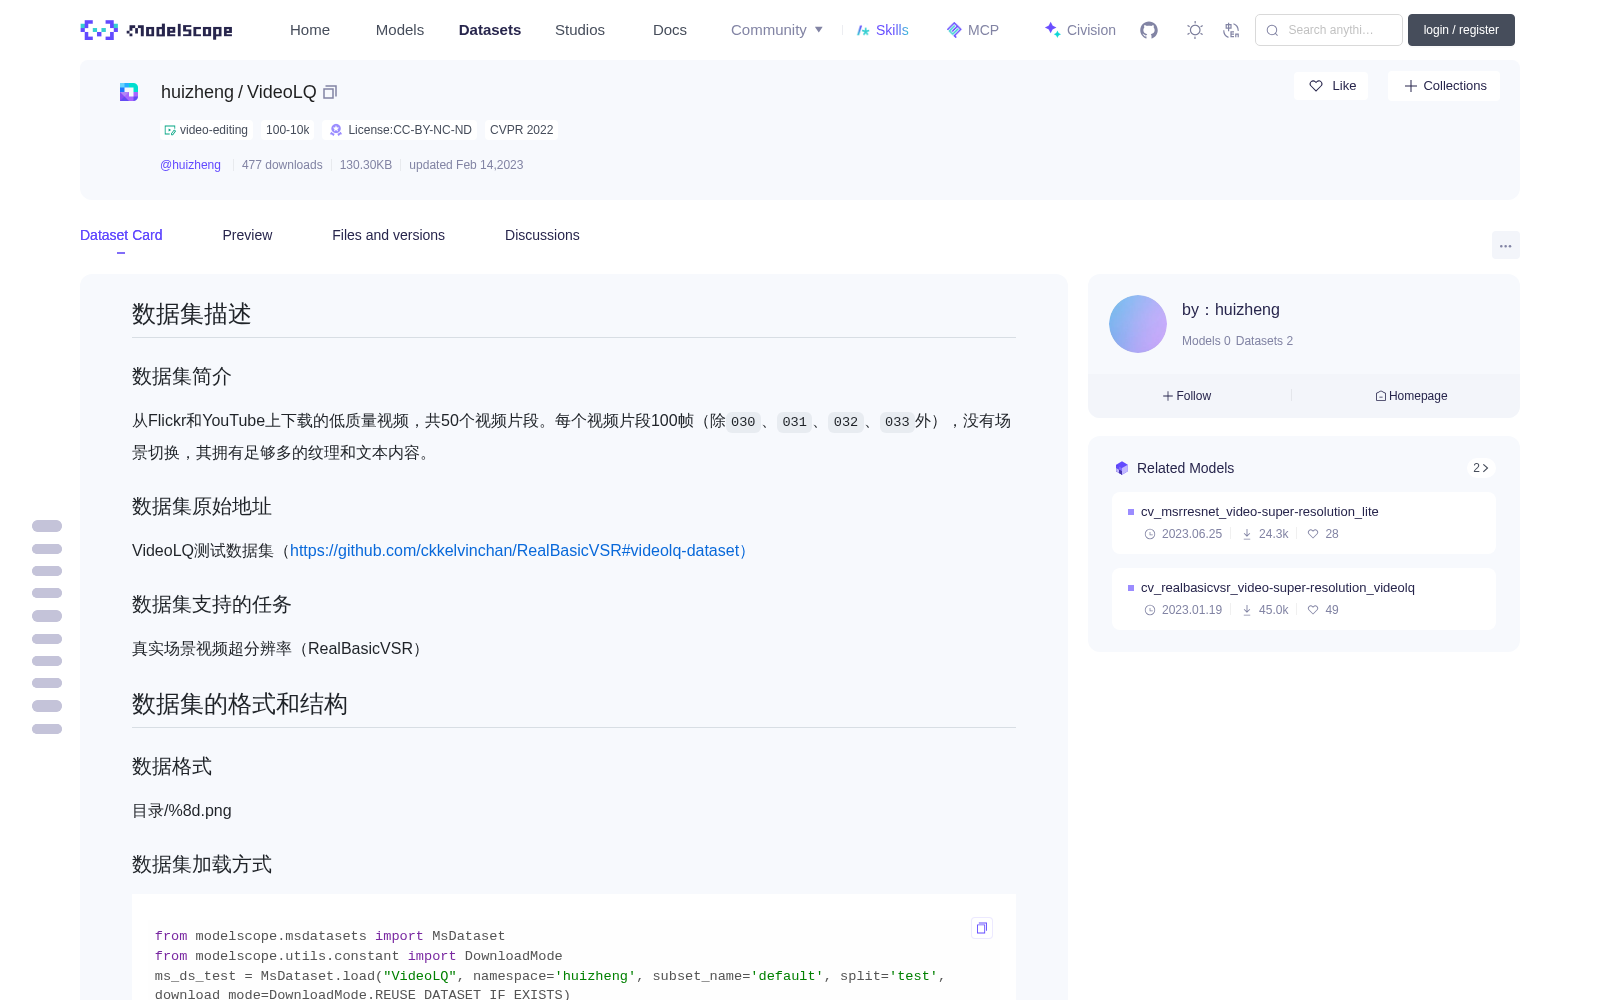Click the License:CC-BY-NC-ND tag
The image size is (1600, 1000).
tap(401, 130)
